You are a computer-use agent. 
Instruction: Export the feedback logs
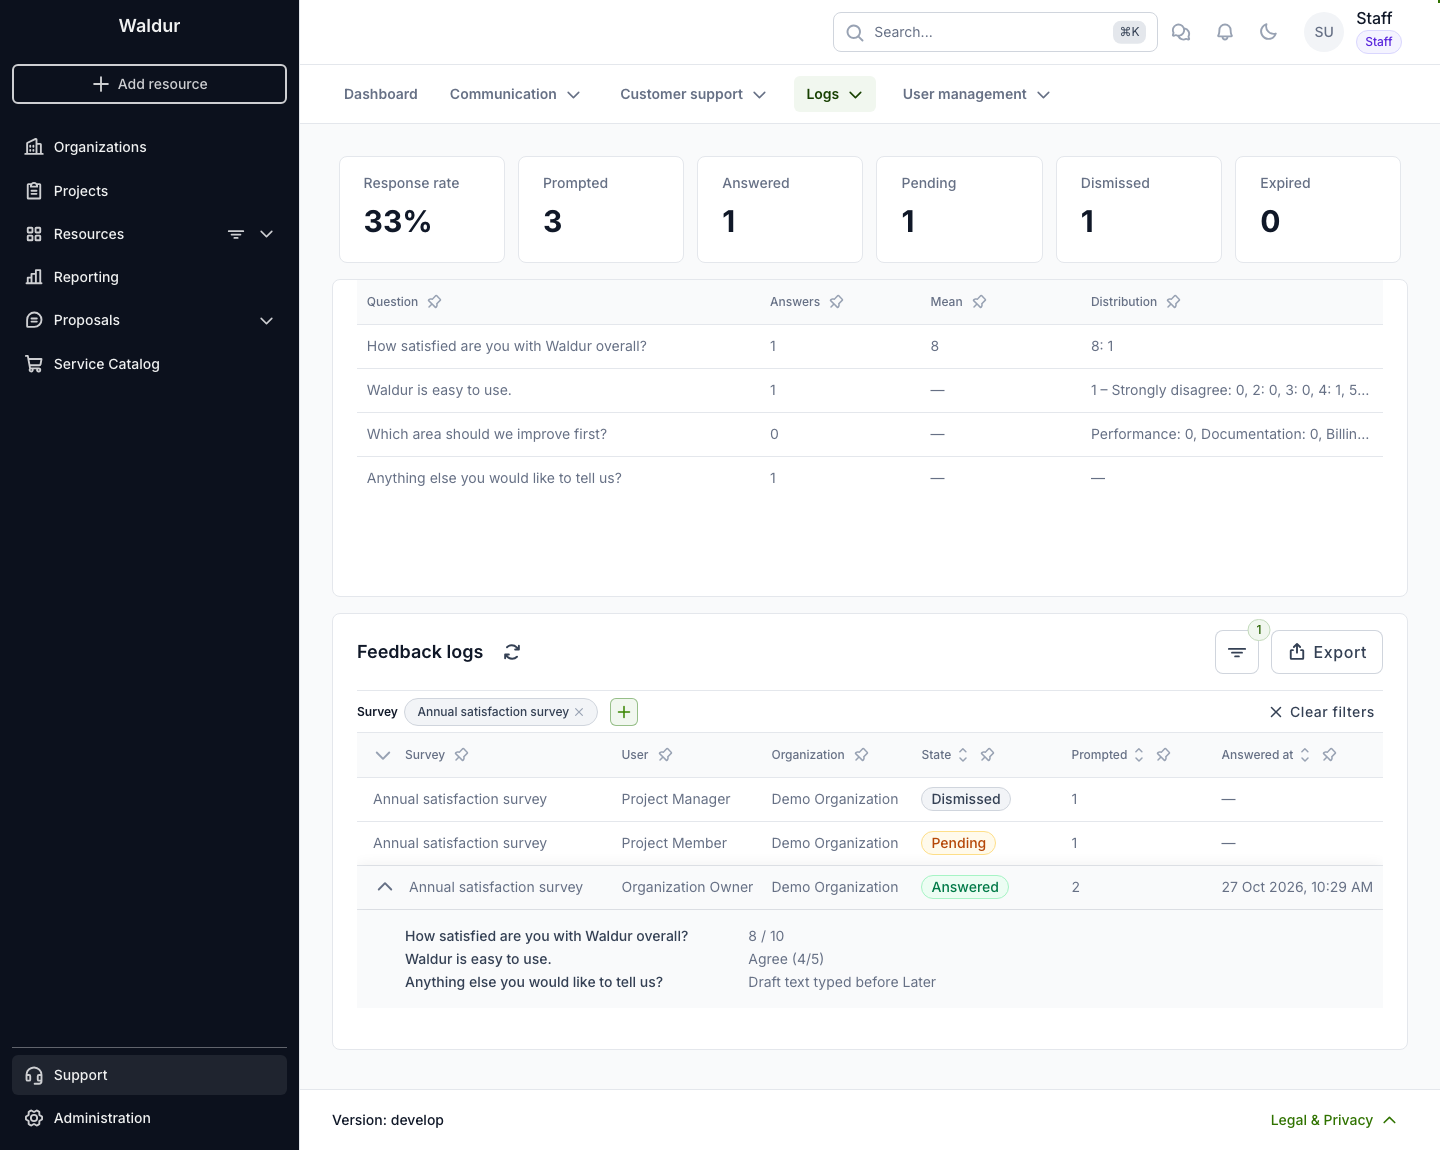pos(1327,652)
